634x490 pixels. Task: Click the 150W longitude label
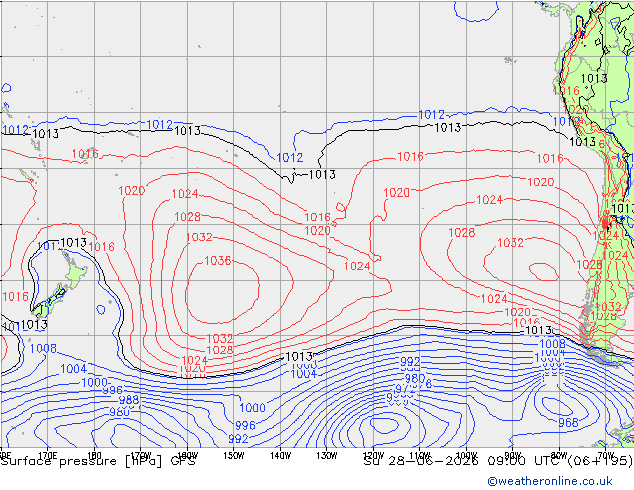coord(234,456)
